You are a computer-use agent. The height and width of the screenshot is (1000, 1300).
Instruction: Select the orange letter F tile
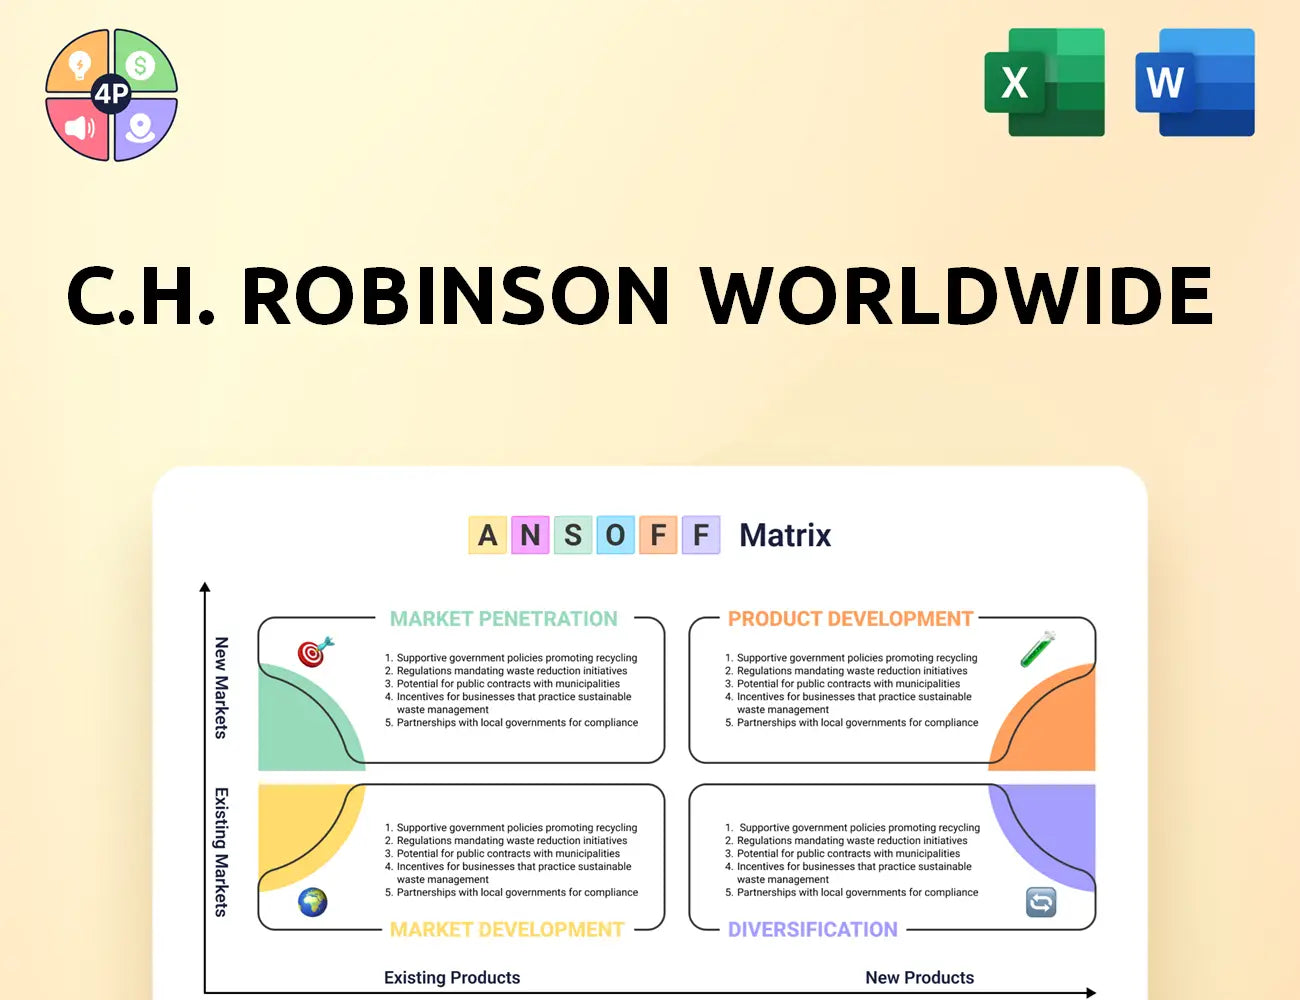tap(658, 535)
